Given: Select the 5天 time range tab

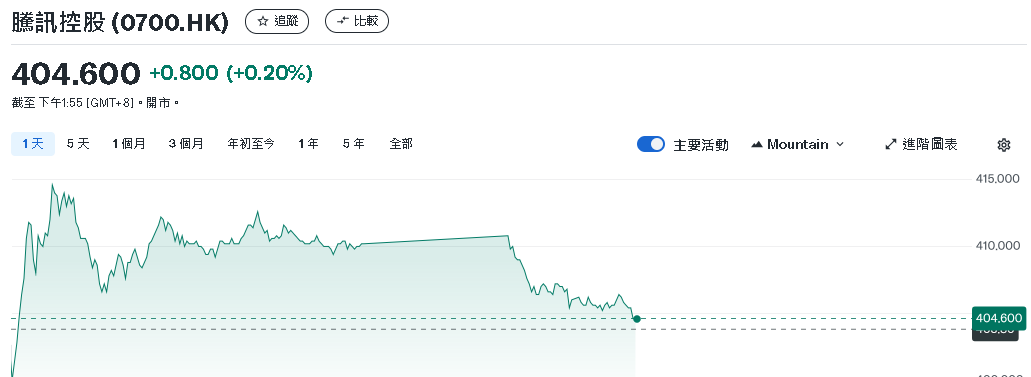Looking at the screenshot, I should click(78, 144).
